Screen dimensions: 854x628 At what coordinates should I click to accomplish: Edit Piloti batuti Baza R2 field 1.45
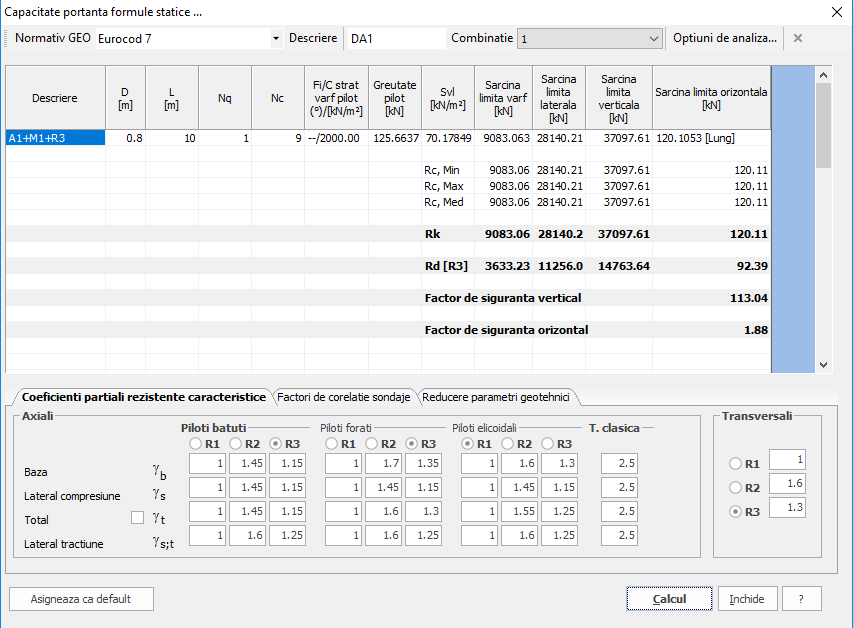(x=247, y=464)
